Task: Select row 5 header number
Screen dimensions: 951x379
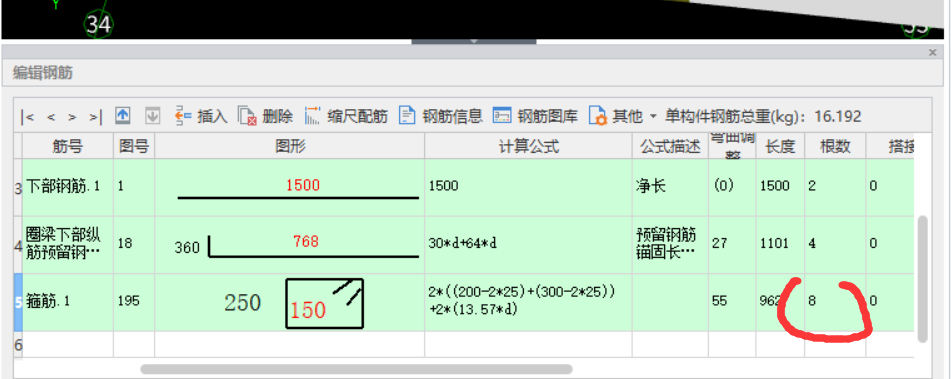Action: [18, 303]
